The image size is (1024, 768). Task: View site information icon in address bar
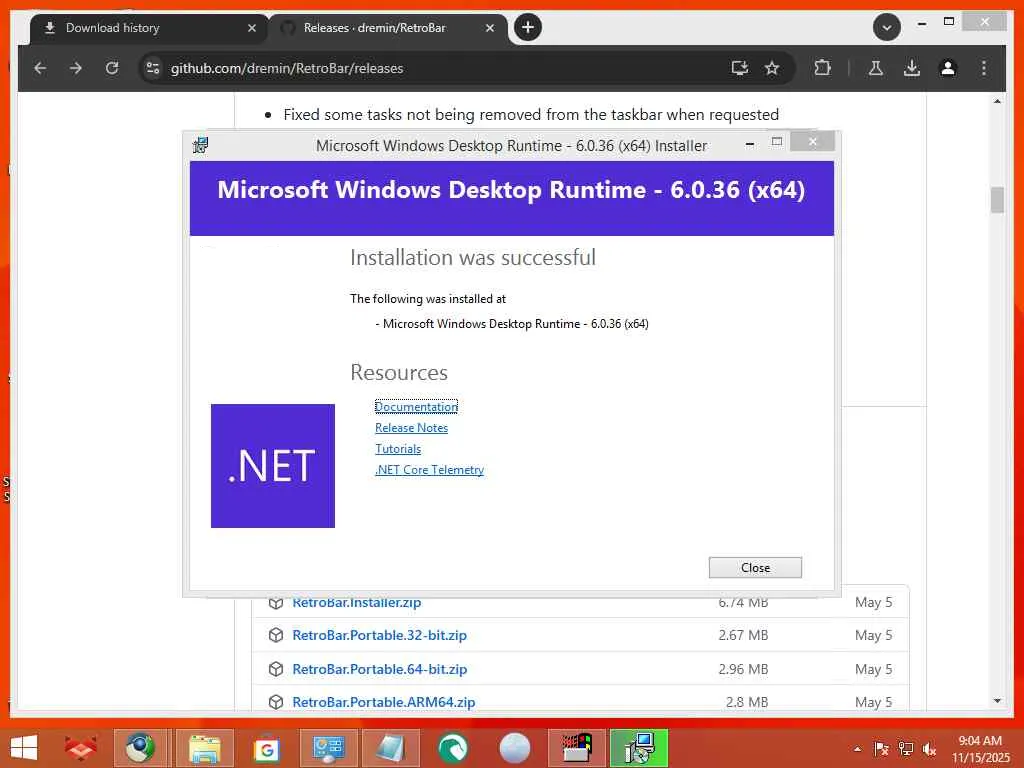pyautogui.click(x=153, y=68)
